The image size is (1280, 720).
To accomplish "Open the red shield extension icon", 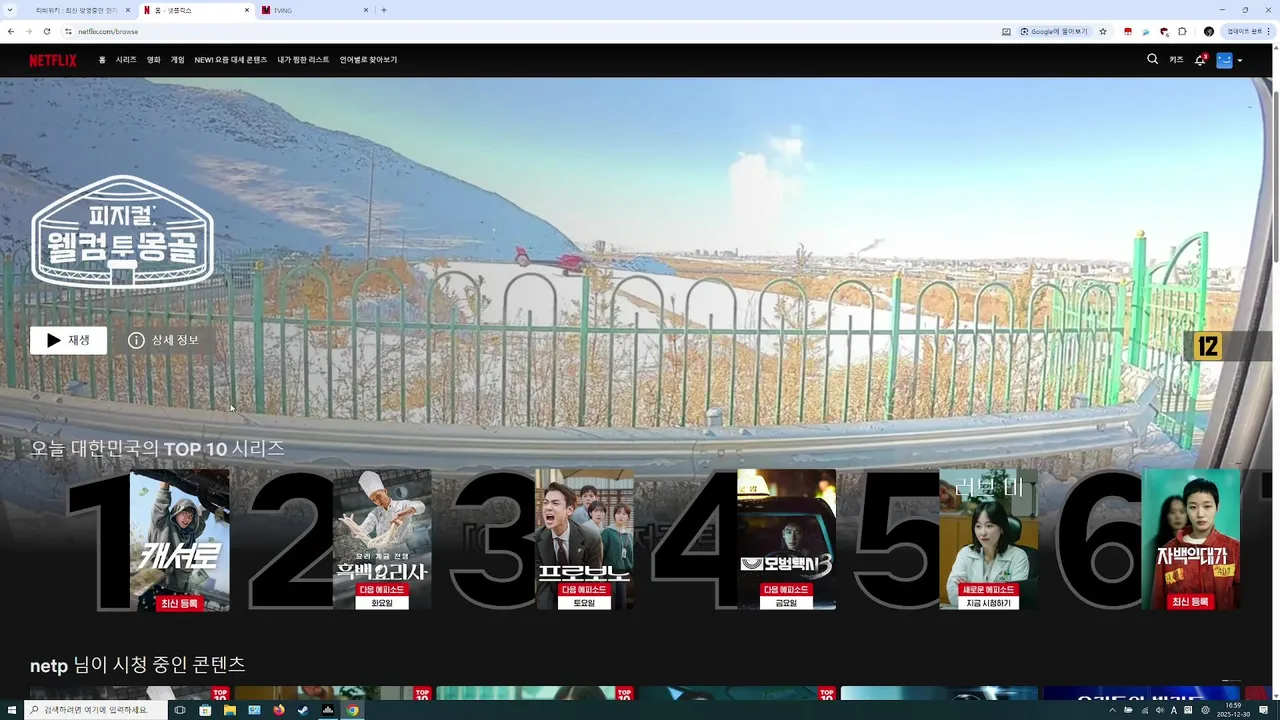I will (x=1164, y=31).
